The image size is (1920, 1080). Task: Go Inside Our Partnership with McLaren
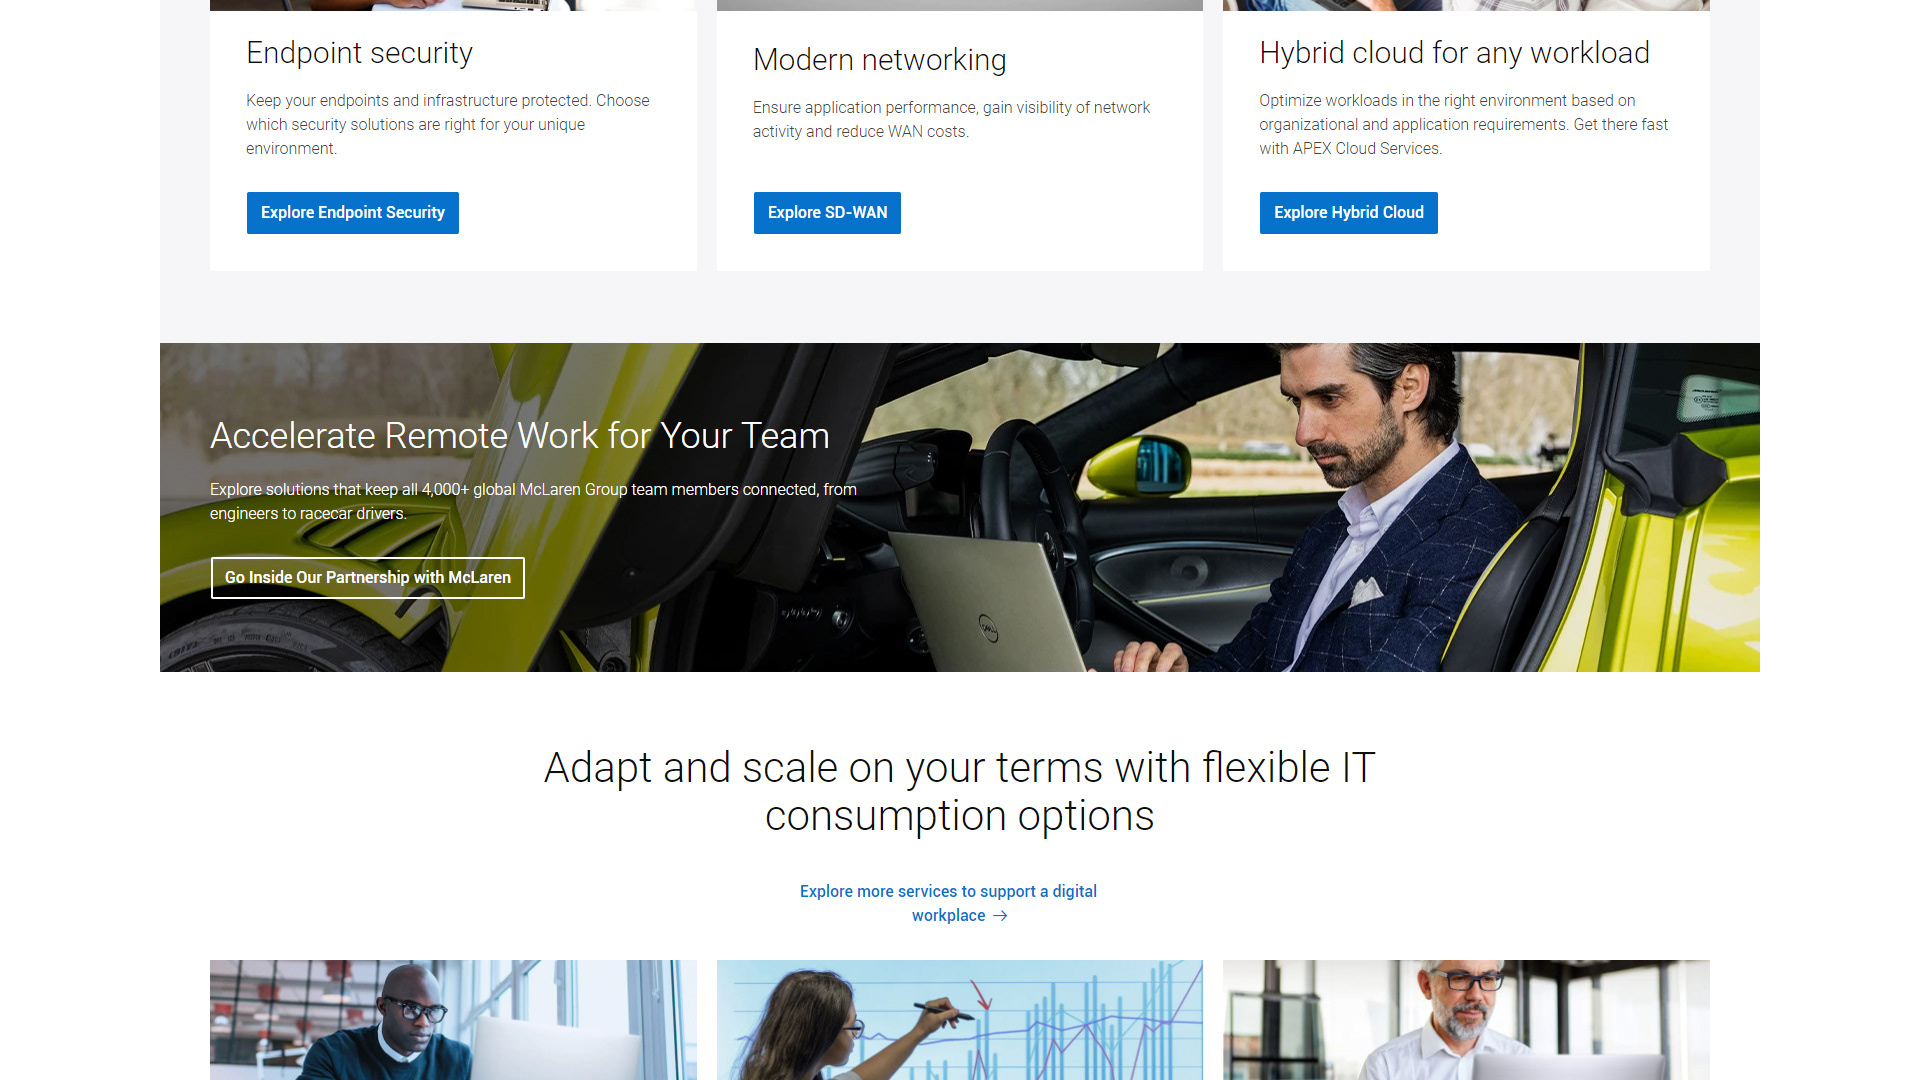[367, 578]
